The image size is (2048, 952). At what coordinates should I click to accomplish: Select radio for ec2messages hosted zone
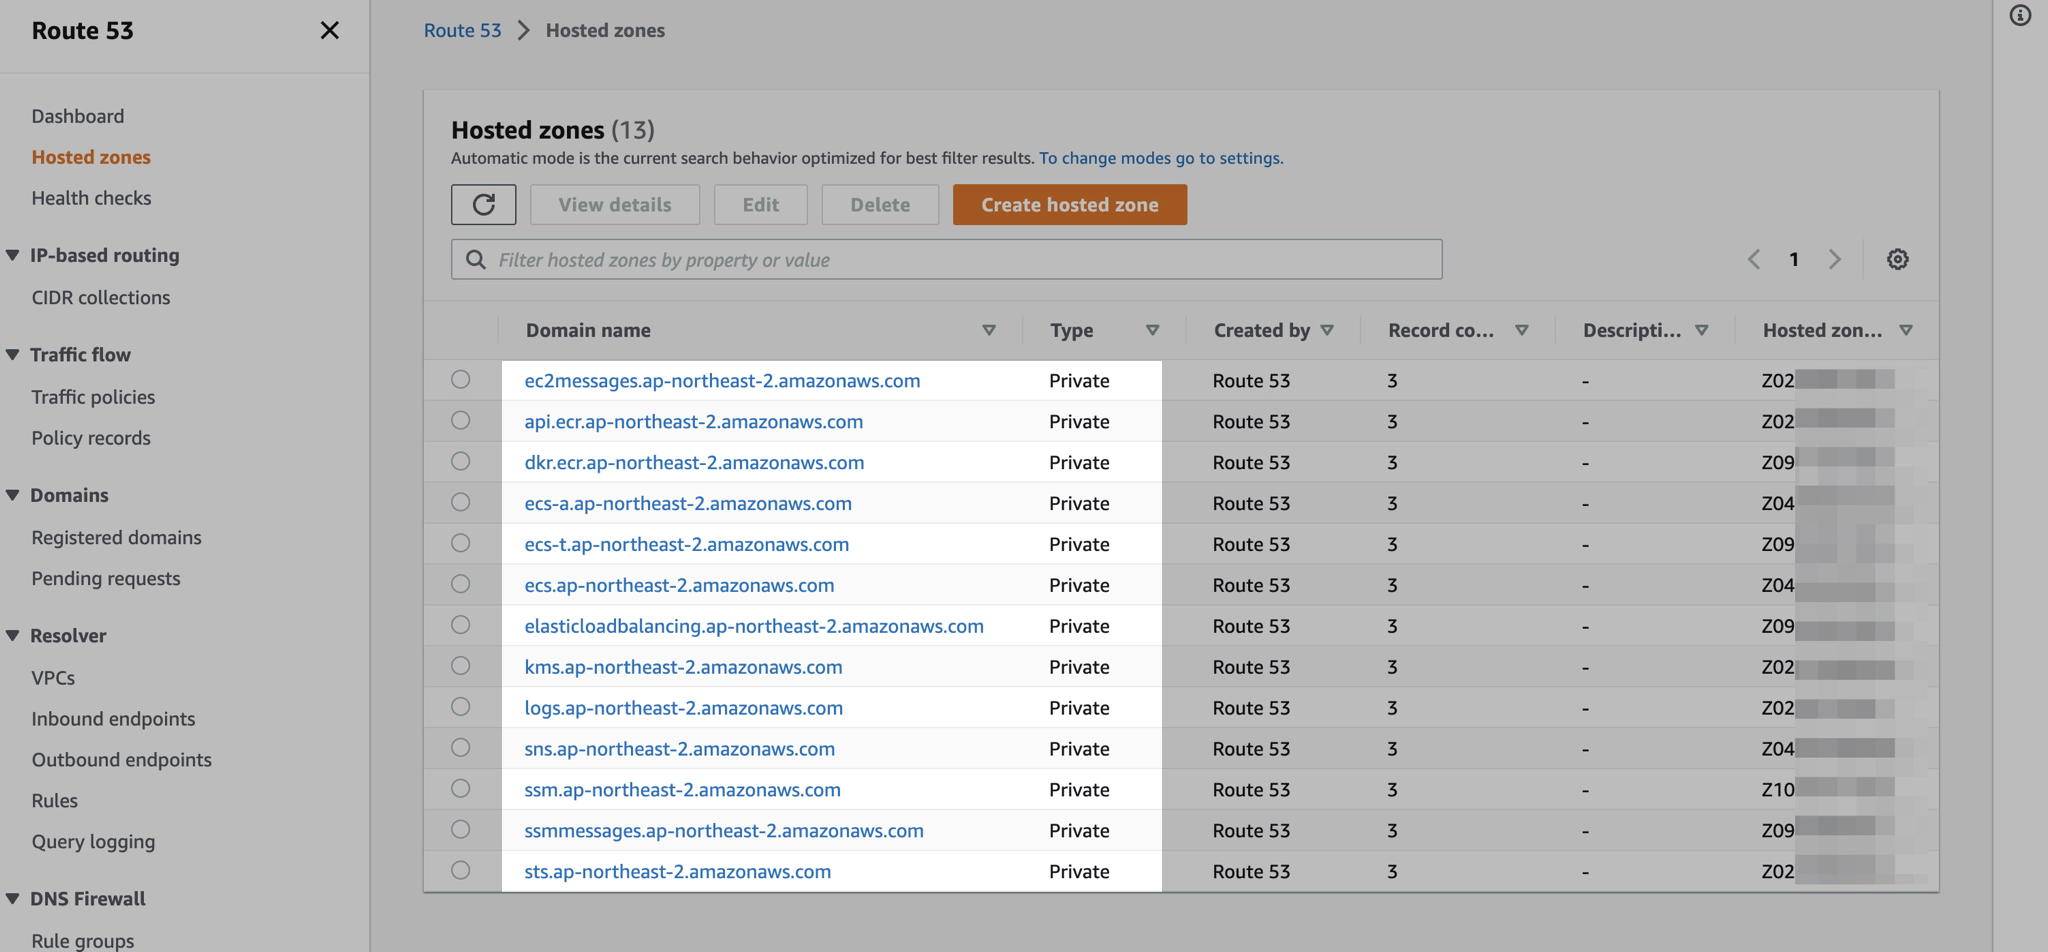click(460, 380)
